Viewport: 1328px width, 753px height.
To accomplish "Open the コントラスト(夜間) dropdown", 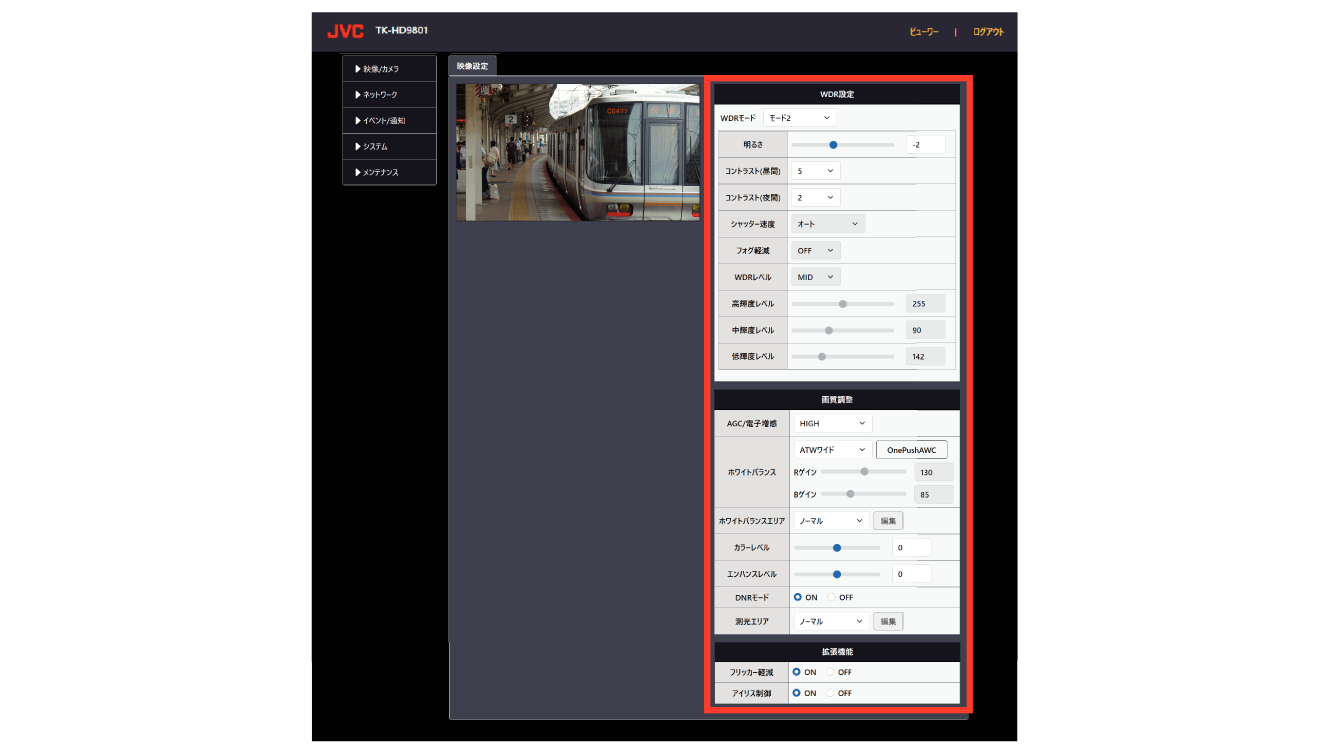I will tap(816, 198).
